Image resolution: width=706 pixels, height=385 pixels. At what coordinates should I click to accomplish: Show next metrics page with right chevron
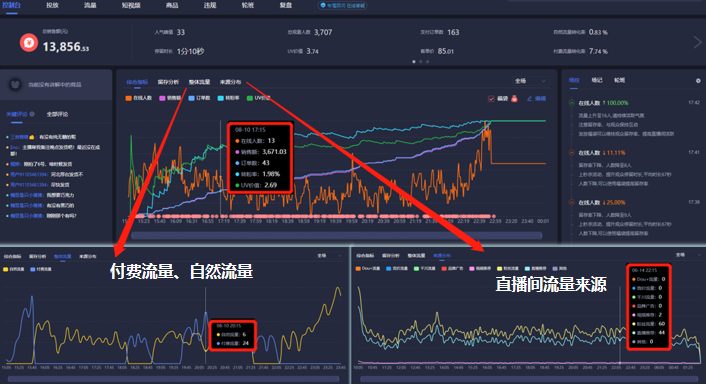697,42
